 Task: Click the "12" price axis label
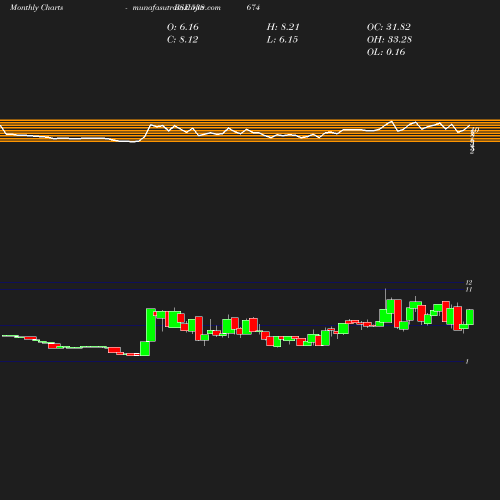(x=469, y=282)
